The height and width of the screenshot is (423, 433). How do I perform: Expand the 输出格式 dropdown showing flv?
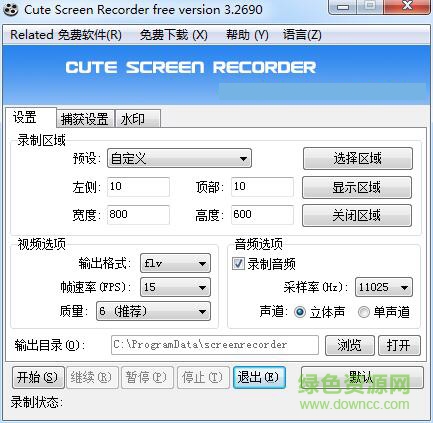point(175,263)
